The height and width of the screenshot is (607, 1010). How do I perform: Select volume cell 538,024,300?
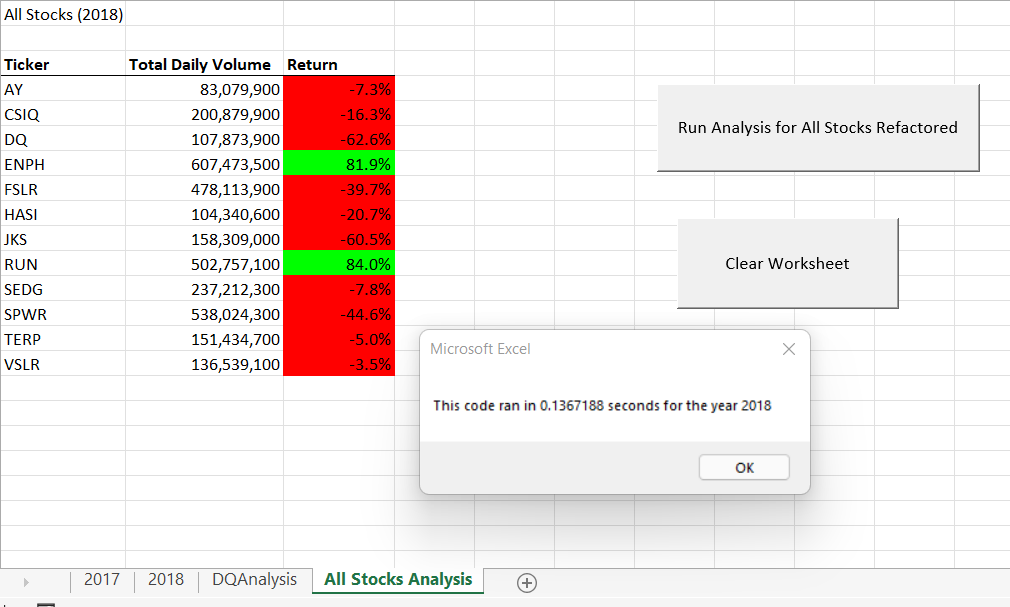click(x=204, y=314)
